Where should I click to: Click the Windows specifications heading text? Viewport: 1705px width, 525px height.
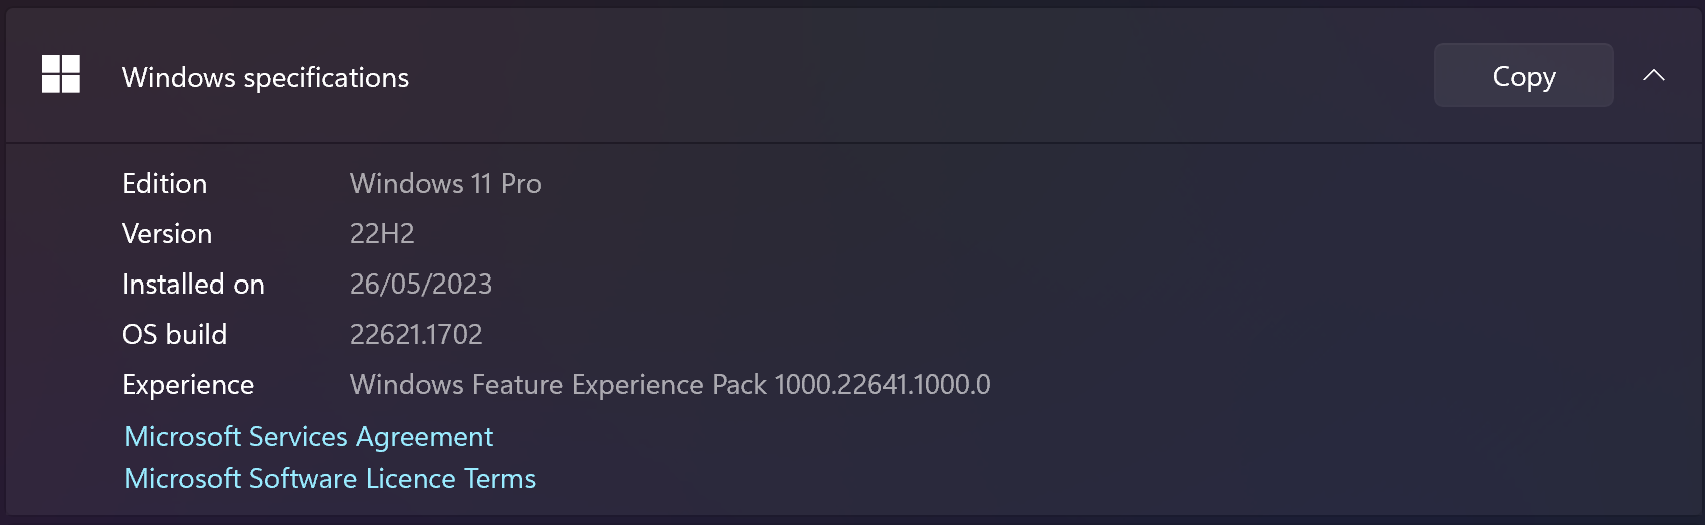pos(265,78)
